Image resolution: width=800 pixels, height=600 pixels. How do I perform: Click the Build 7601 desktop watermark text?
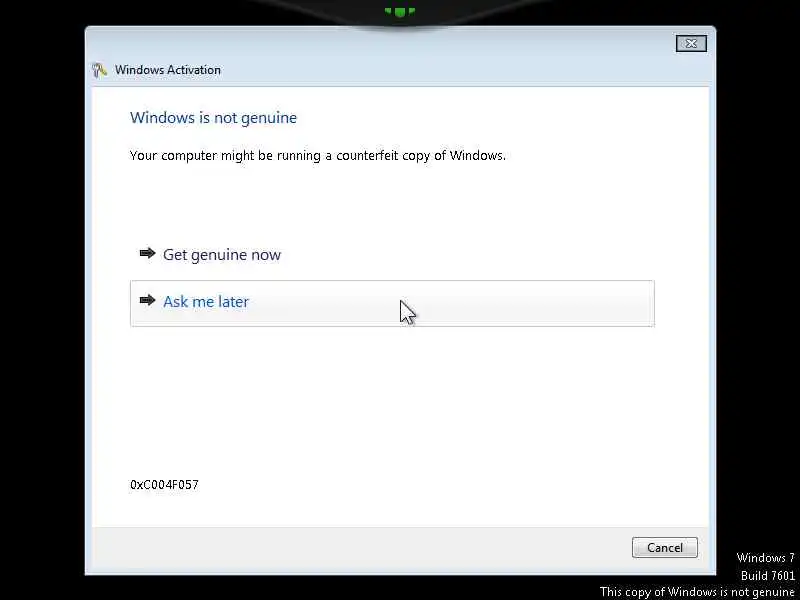coord(767,576)
